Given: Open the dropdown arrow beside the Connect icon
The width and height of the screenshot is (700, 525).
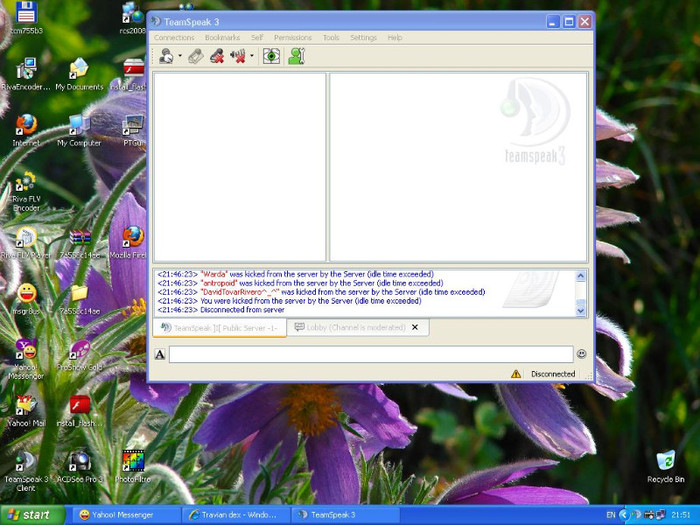Looking at the screenshot, I should click(x=180, y=56).
